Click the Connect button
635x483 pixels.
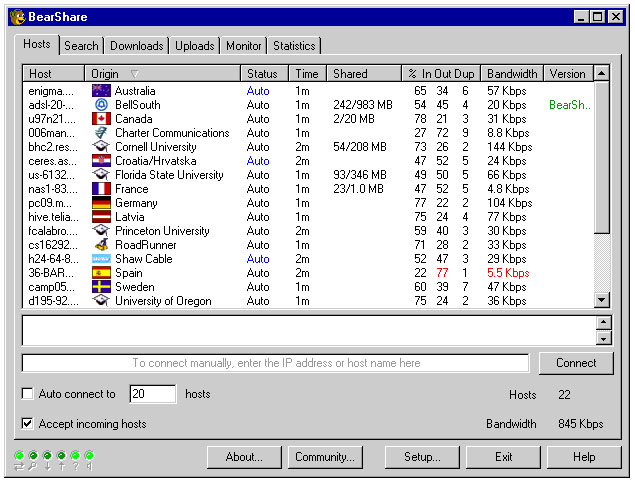[576, 363]
